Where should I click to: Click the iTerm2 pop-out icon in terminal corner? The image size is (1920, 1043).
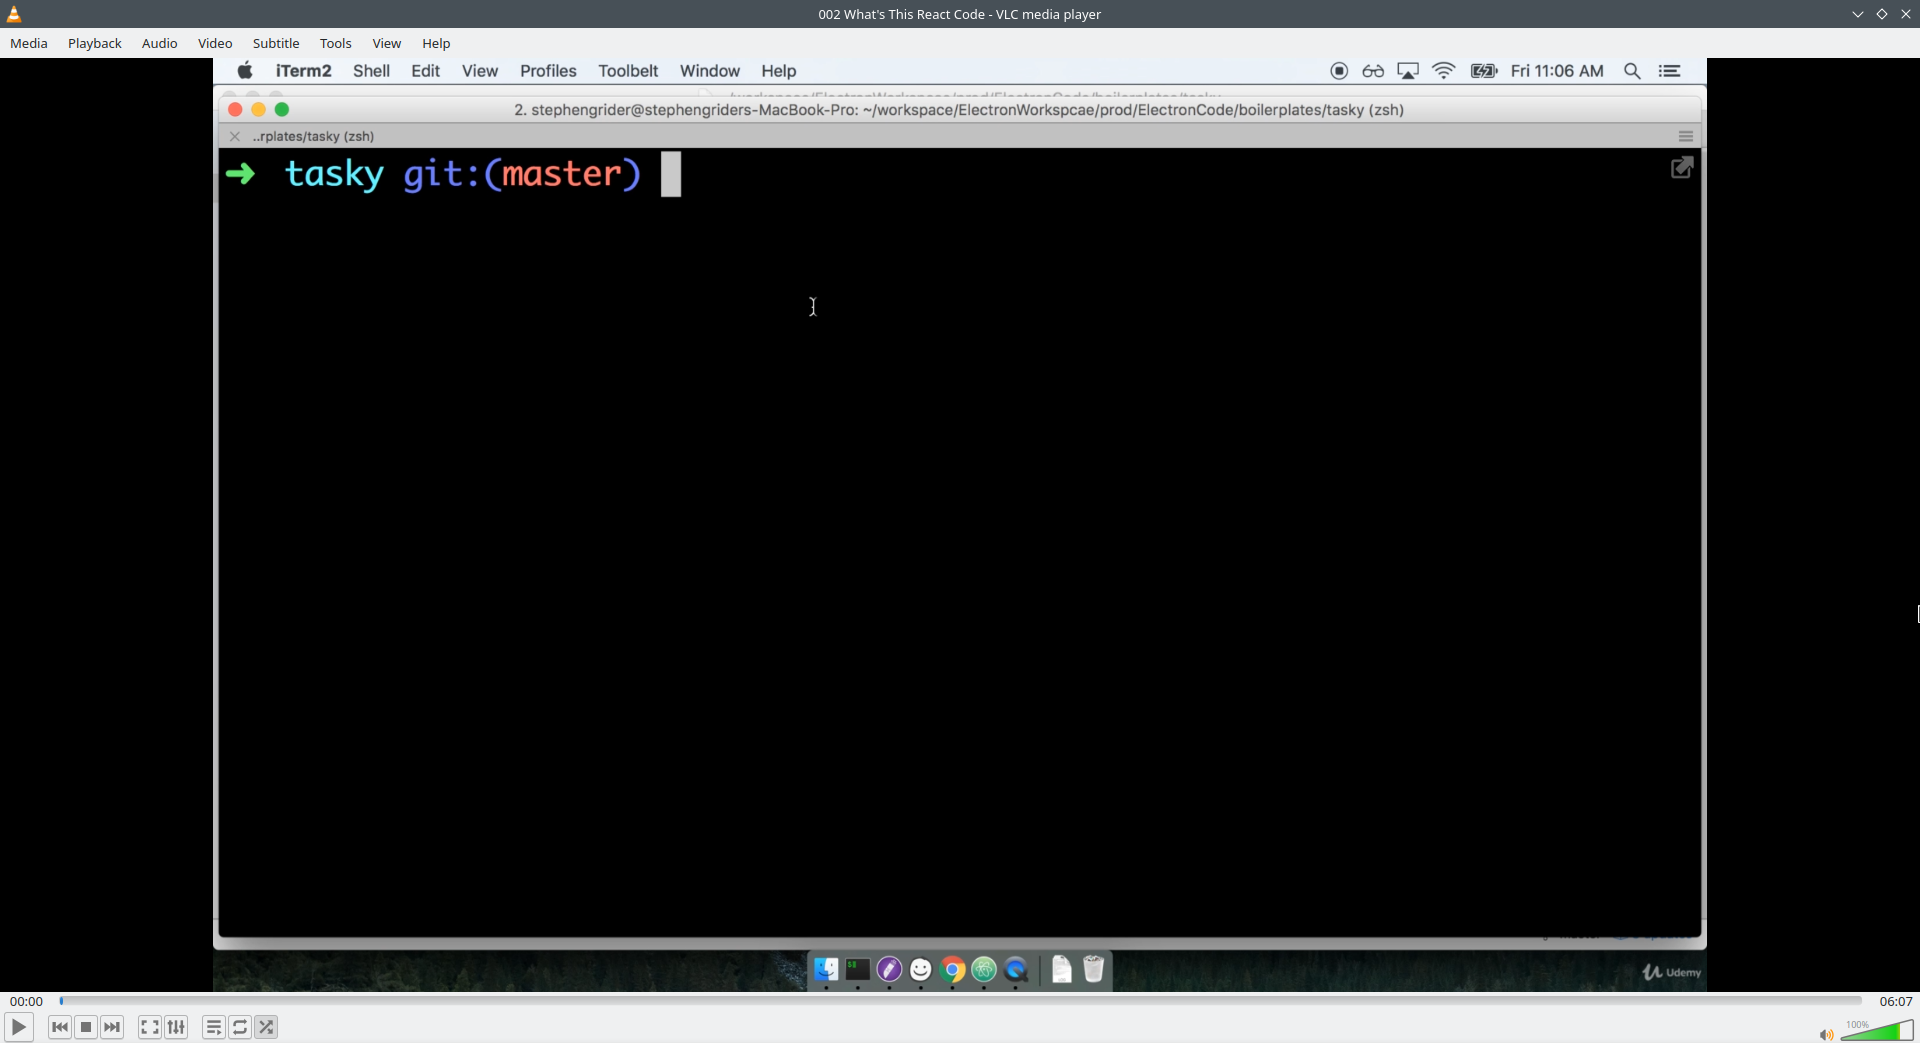pos(1682,168)
